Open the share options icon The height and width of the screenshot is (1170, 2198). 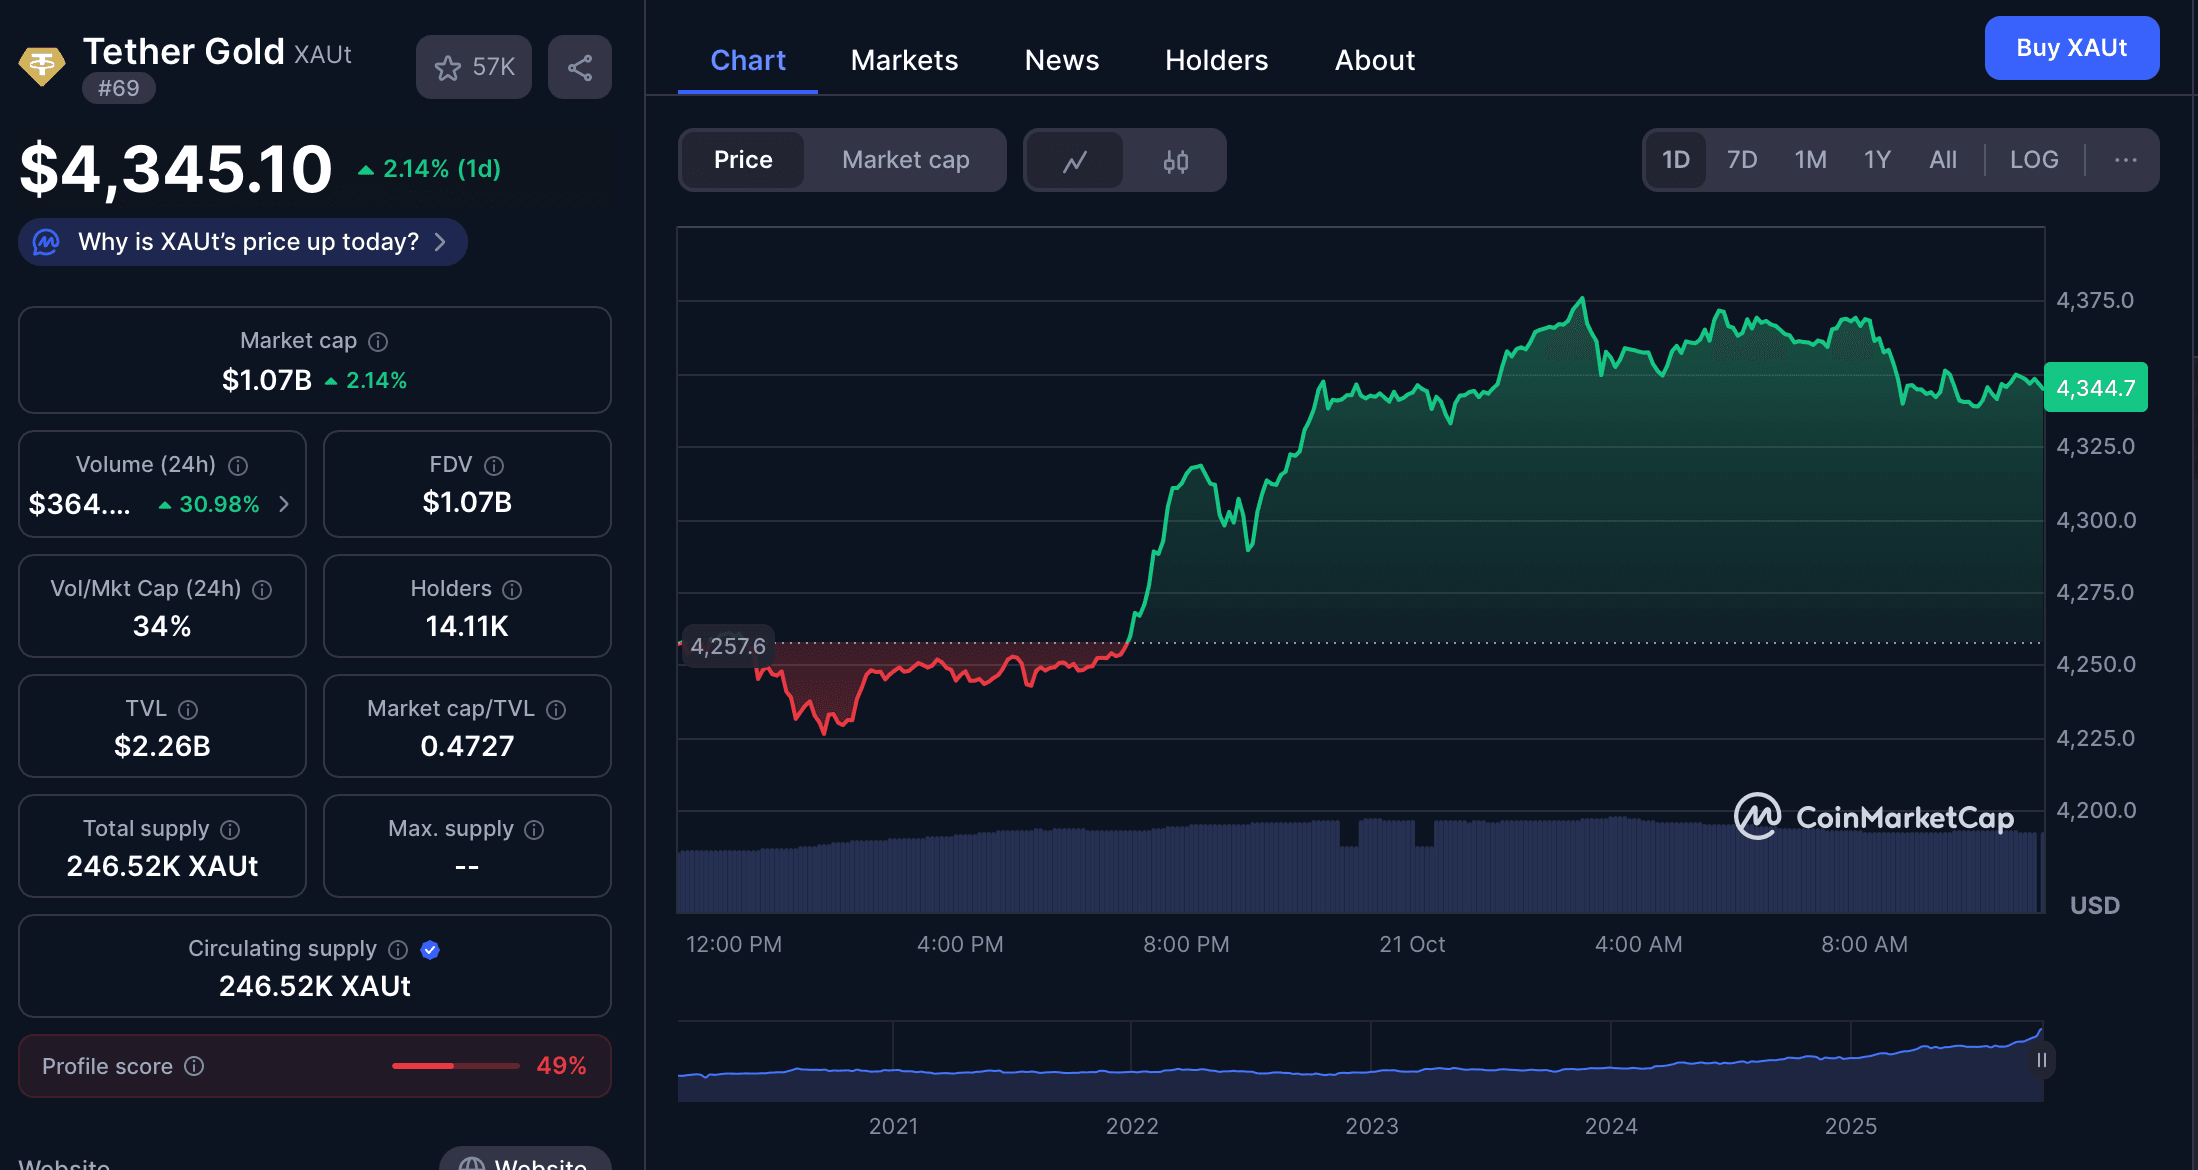tap(580, 67)
